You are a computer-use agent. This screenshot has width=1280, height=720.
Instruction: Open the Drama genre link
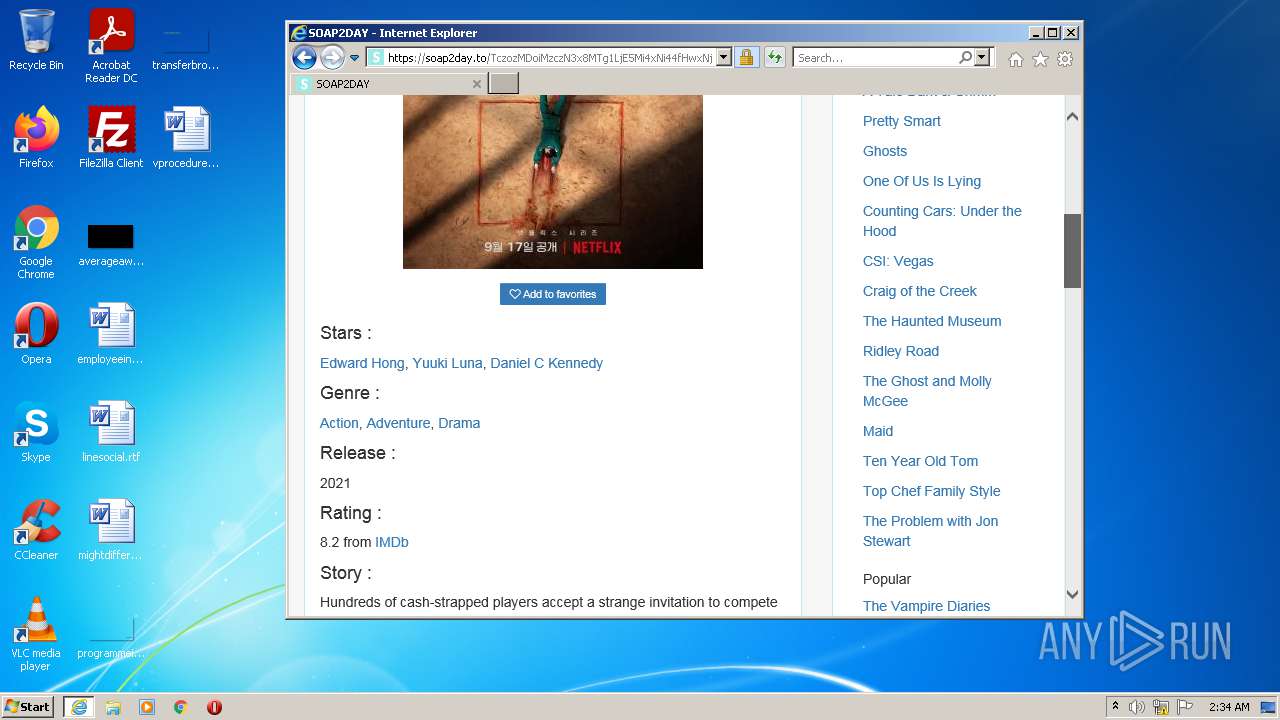459,423
